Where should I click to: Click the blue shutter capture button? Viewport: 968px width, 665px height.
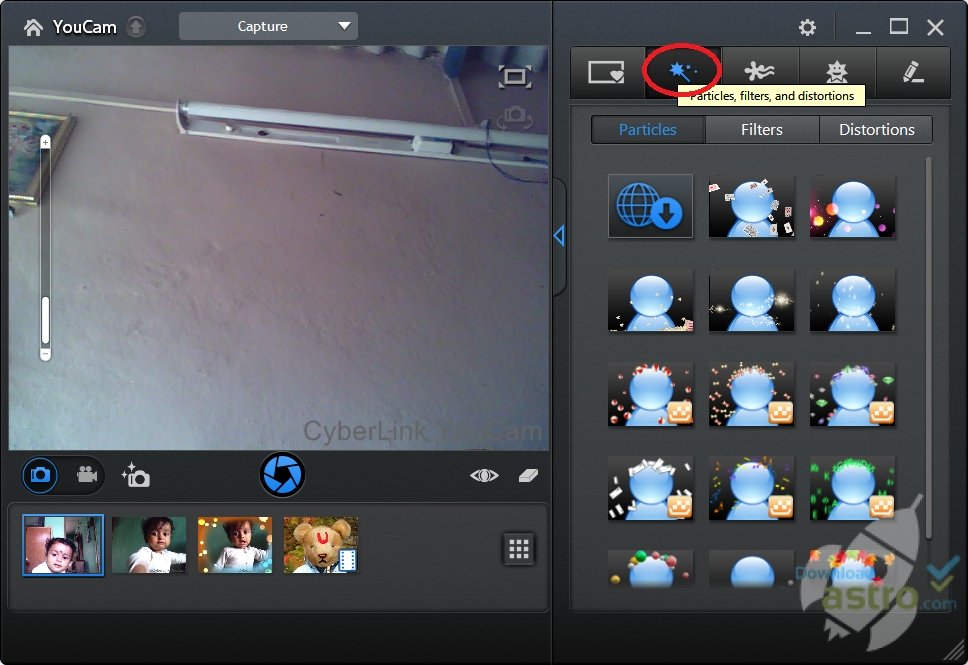tap(282, 474)
